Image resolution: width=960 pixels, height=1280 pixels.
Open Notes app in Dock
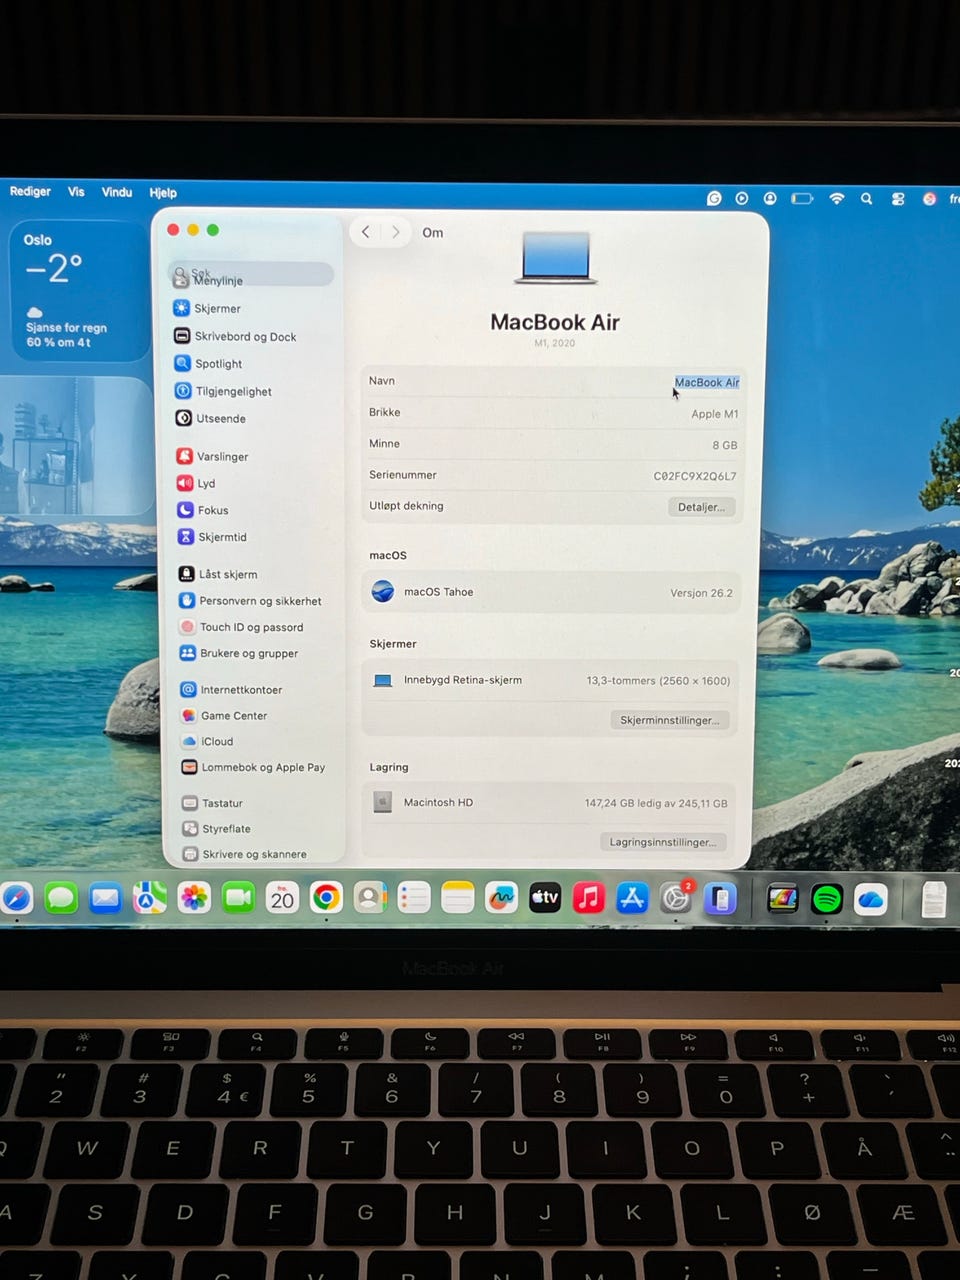pos(457,898)
